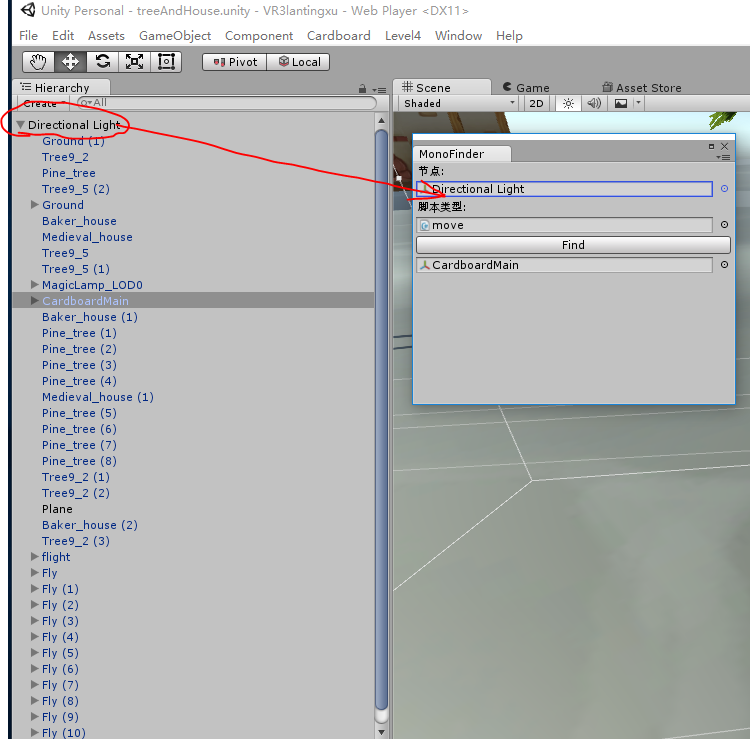Image resolution: width=750 pixels, height=739 pixels.
Task: Select Tree9_2 (3) in Hierarchy
Action: pyautogui.click(x=76, y=541)
